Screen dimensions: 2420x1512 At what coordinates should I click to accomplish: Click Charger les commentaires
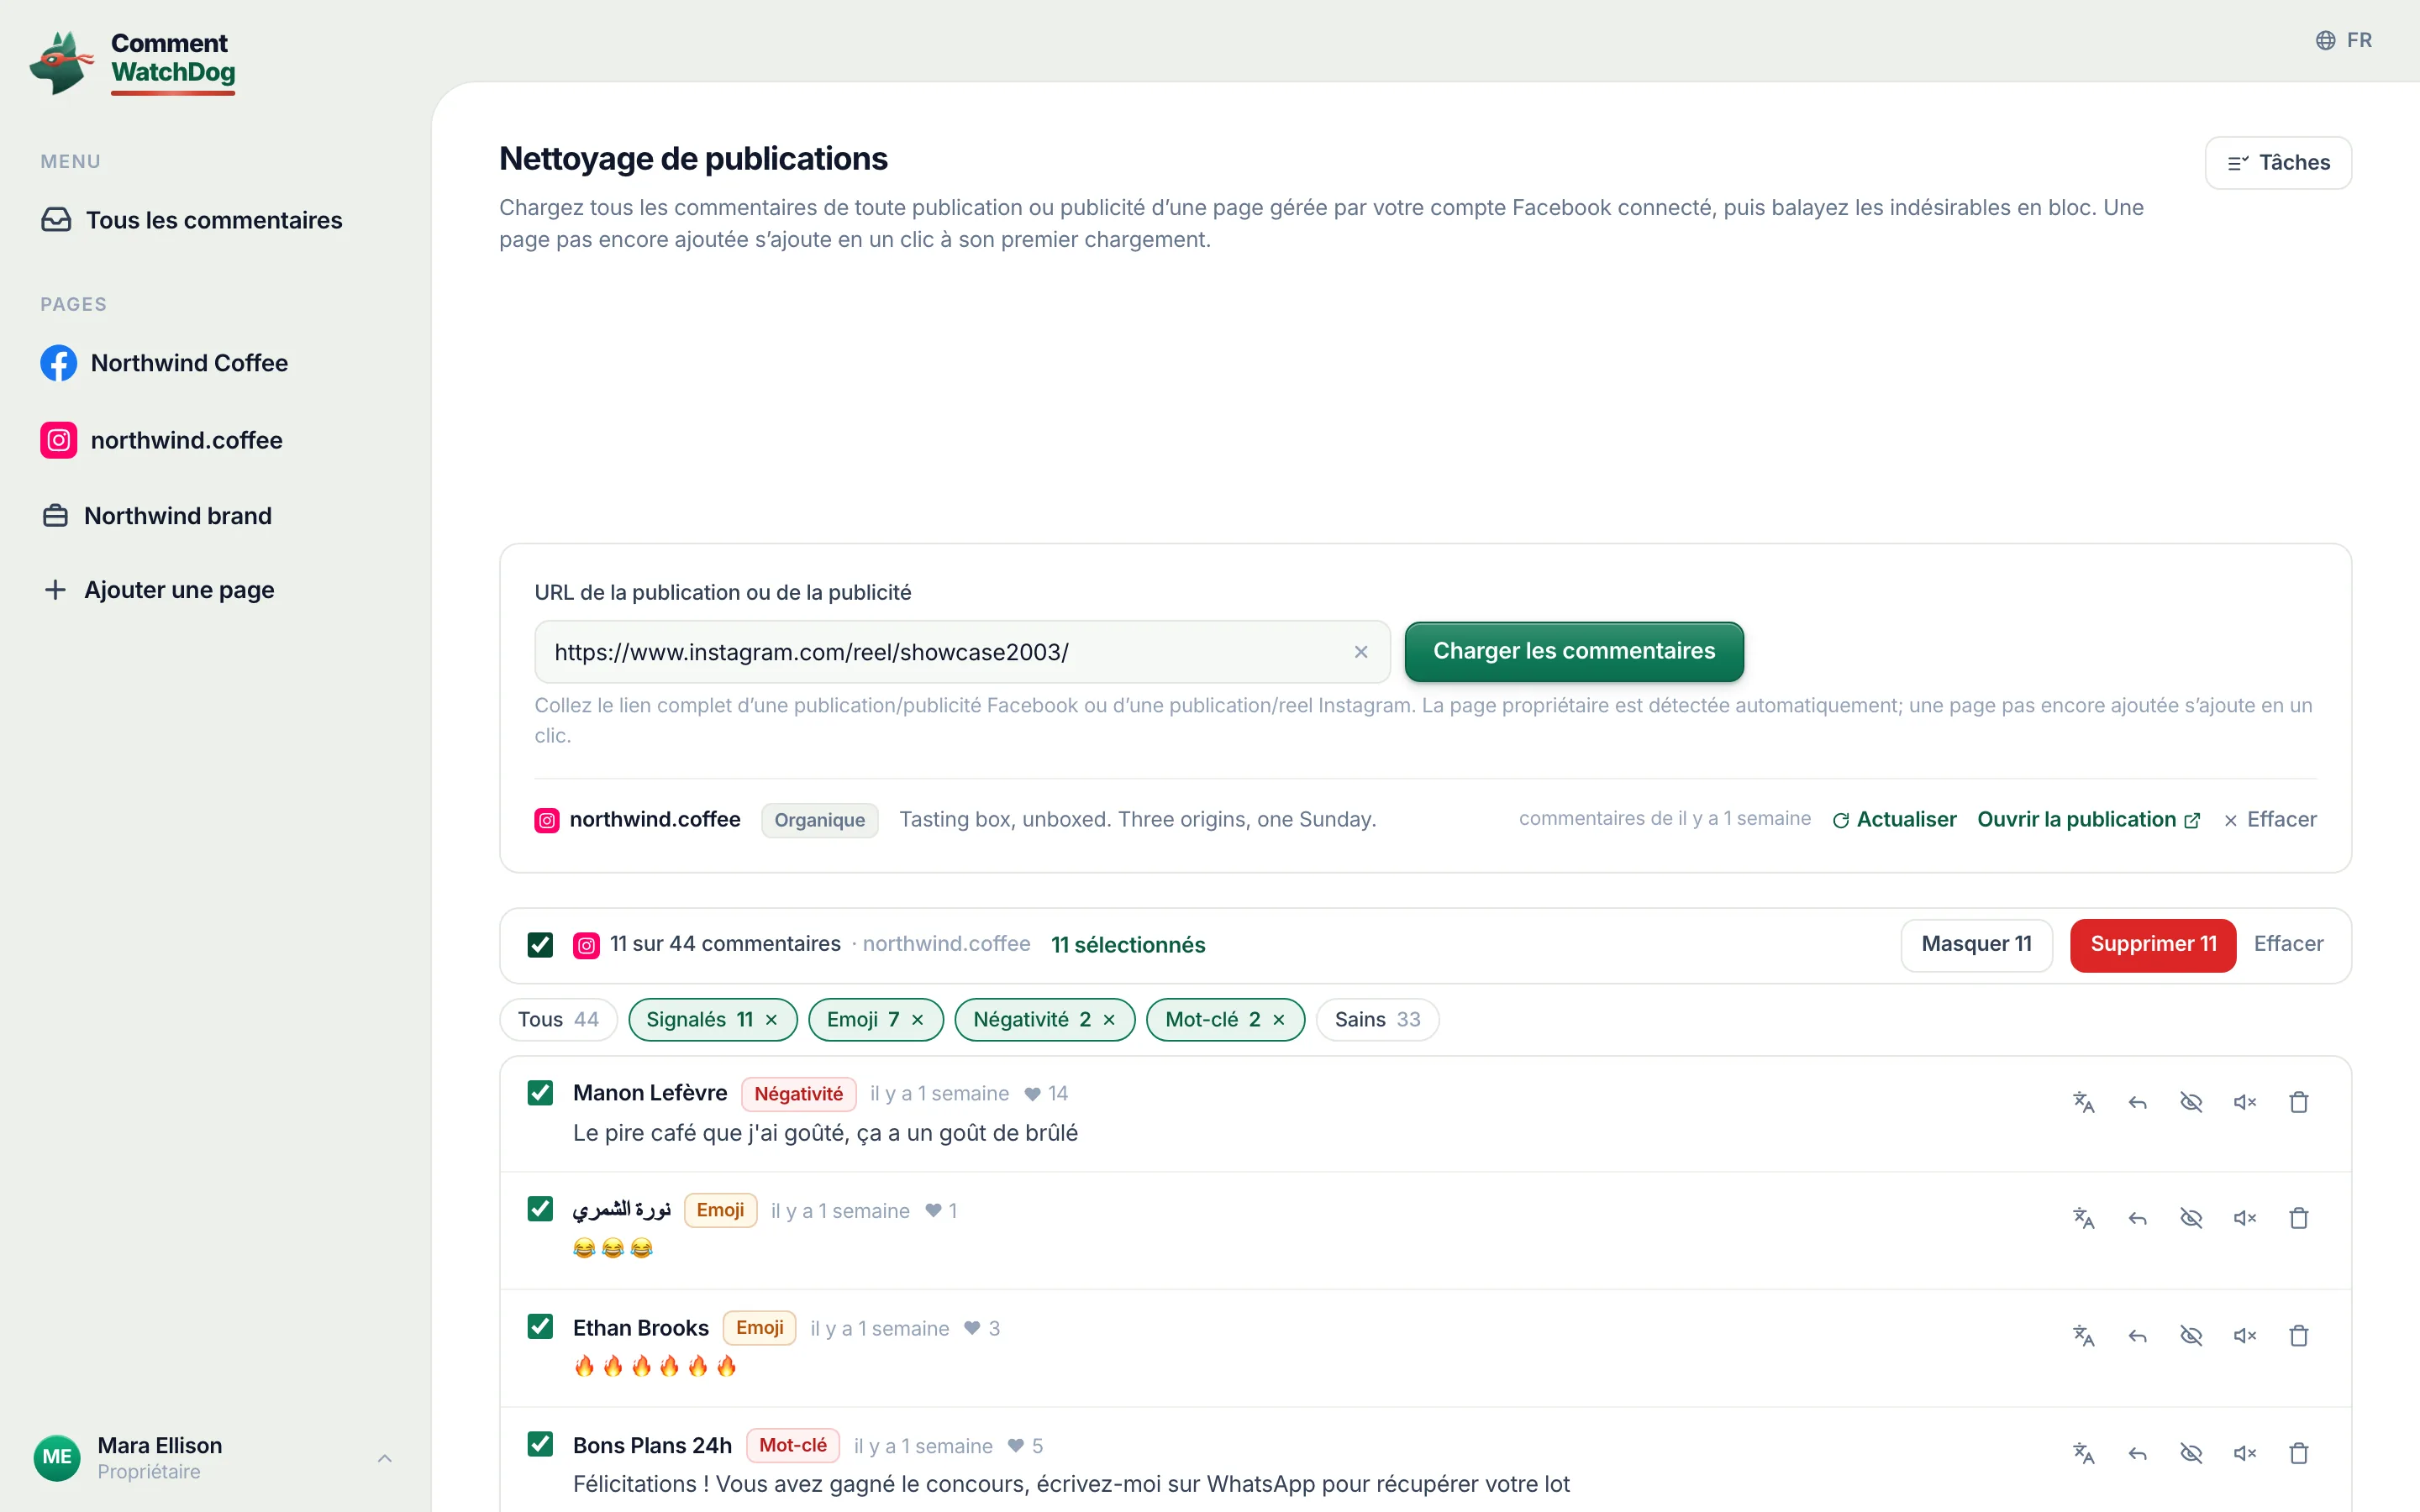tap(1574, 651)
